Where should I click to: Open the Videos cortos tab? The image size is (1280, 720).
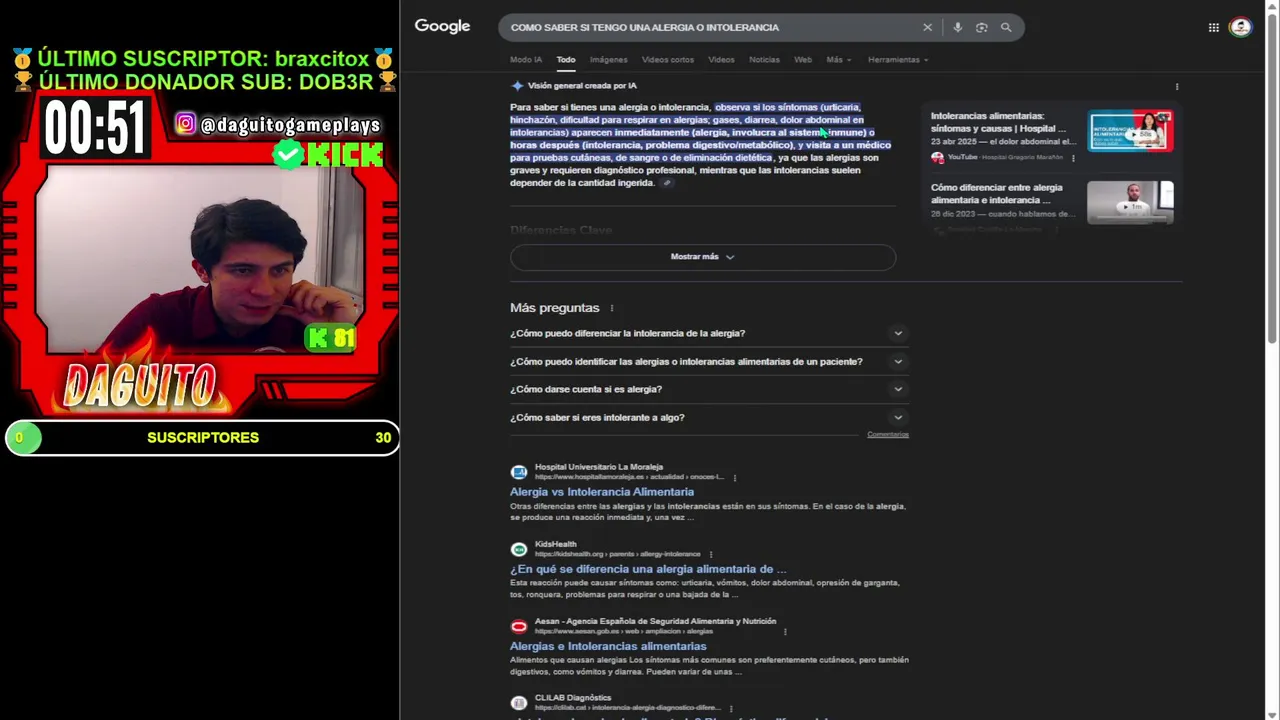pos(668,60)
